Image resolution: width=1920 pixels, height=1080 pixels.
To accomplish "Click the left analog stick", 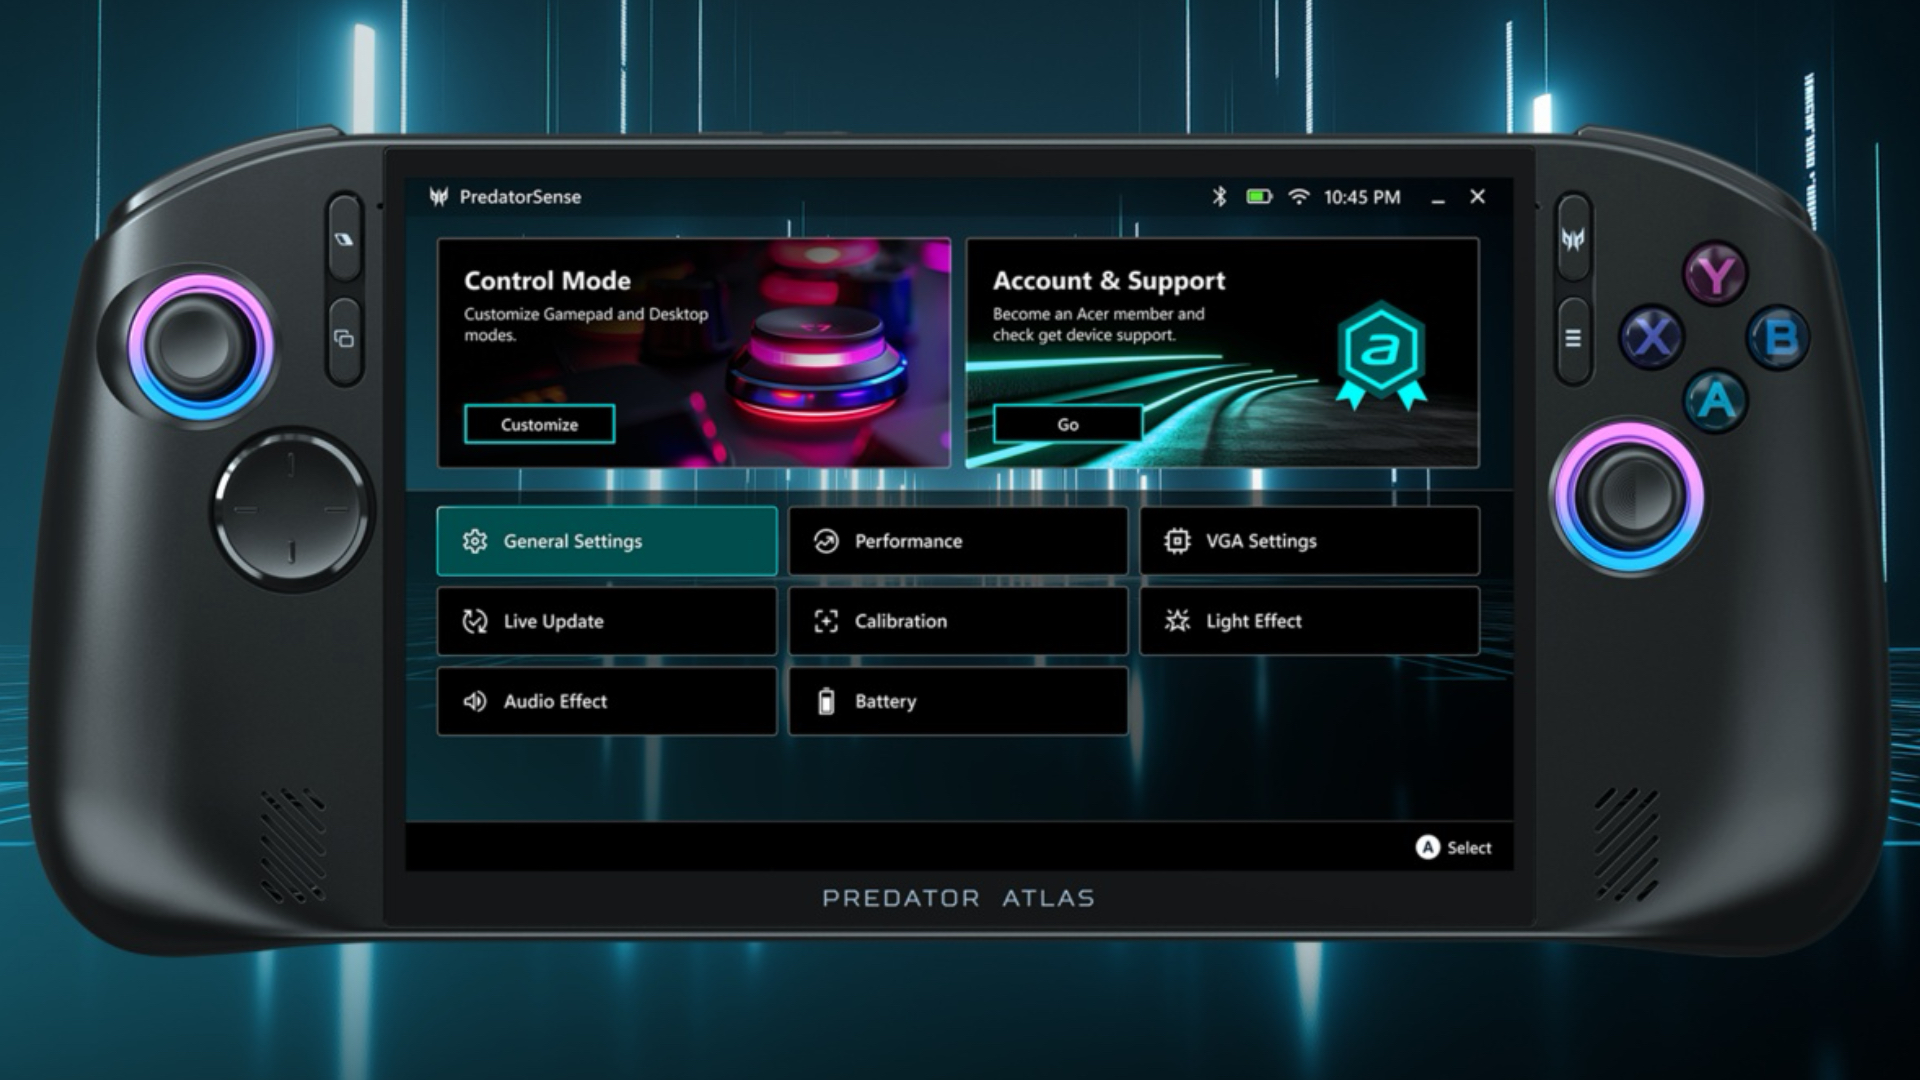I will pyautogui.click(x=200, y=347).
